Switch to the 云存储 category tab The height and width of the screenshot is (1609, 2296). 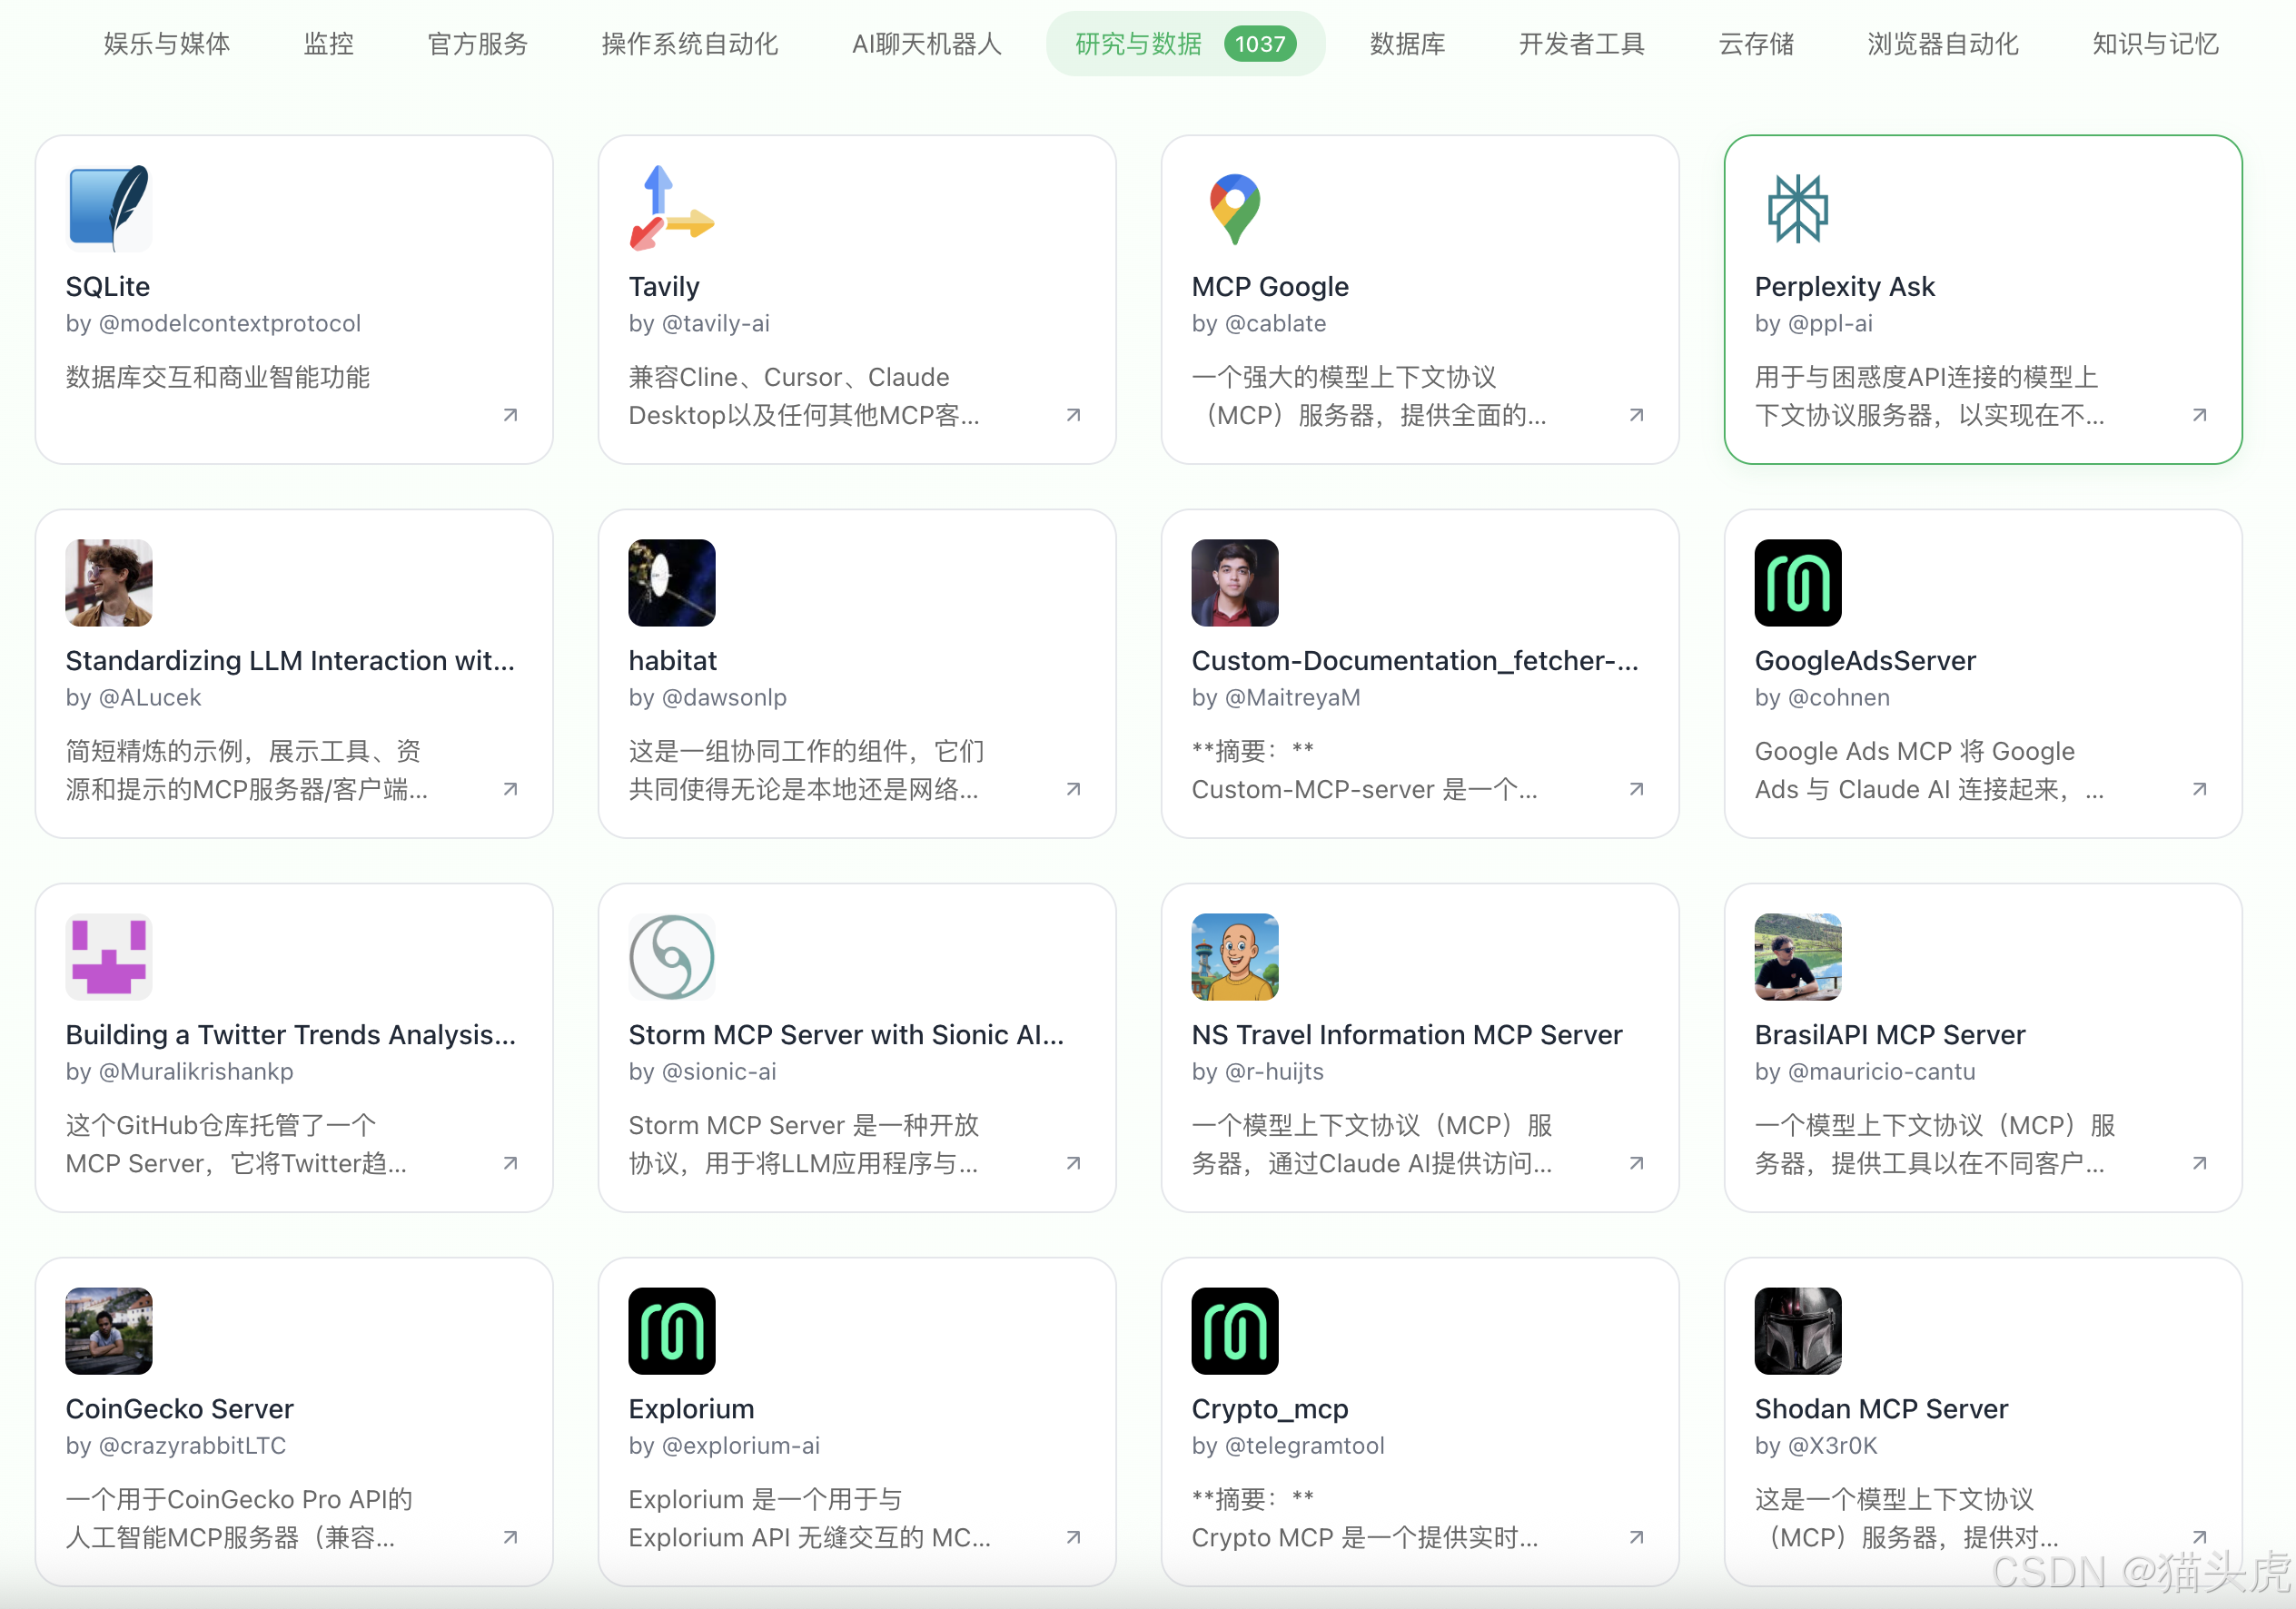point(1757,44)
